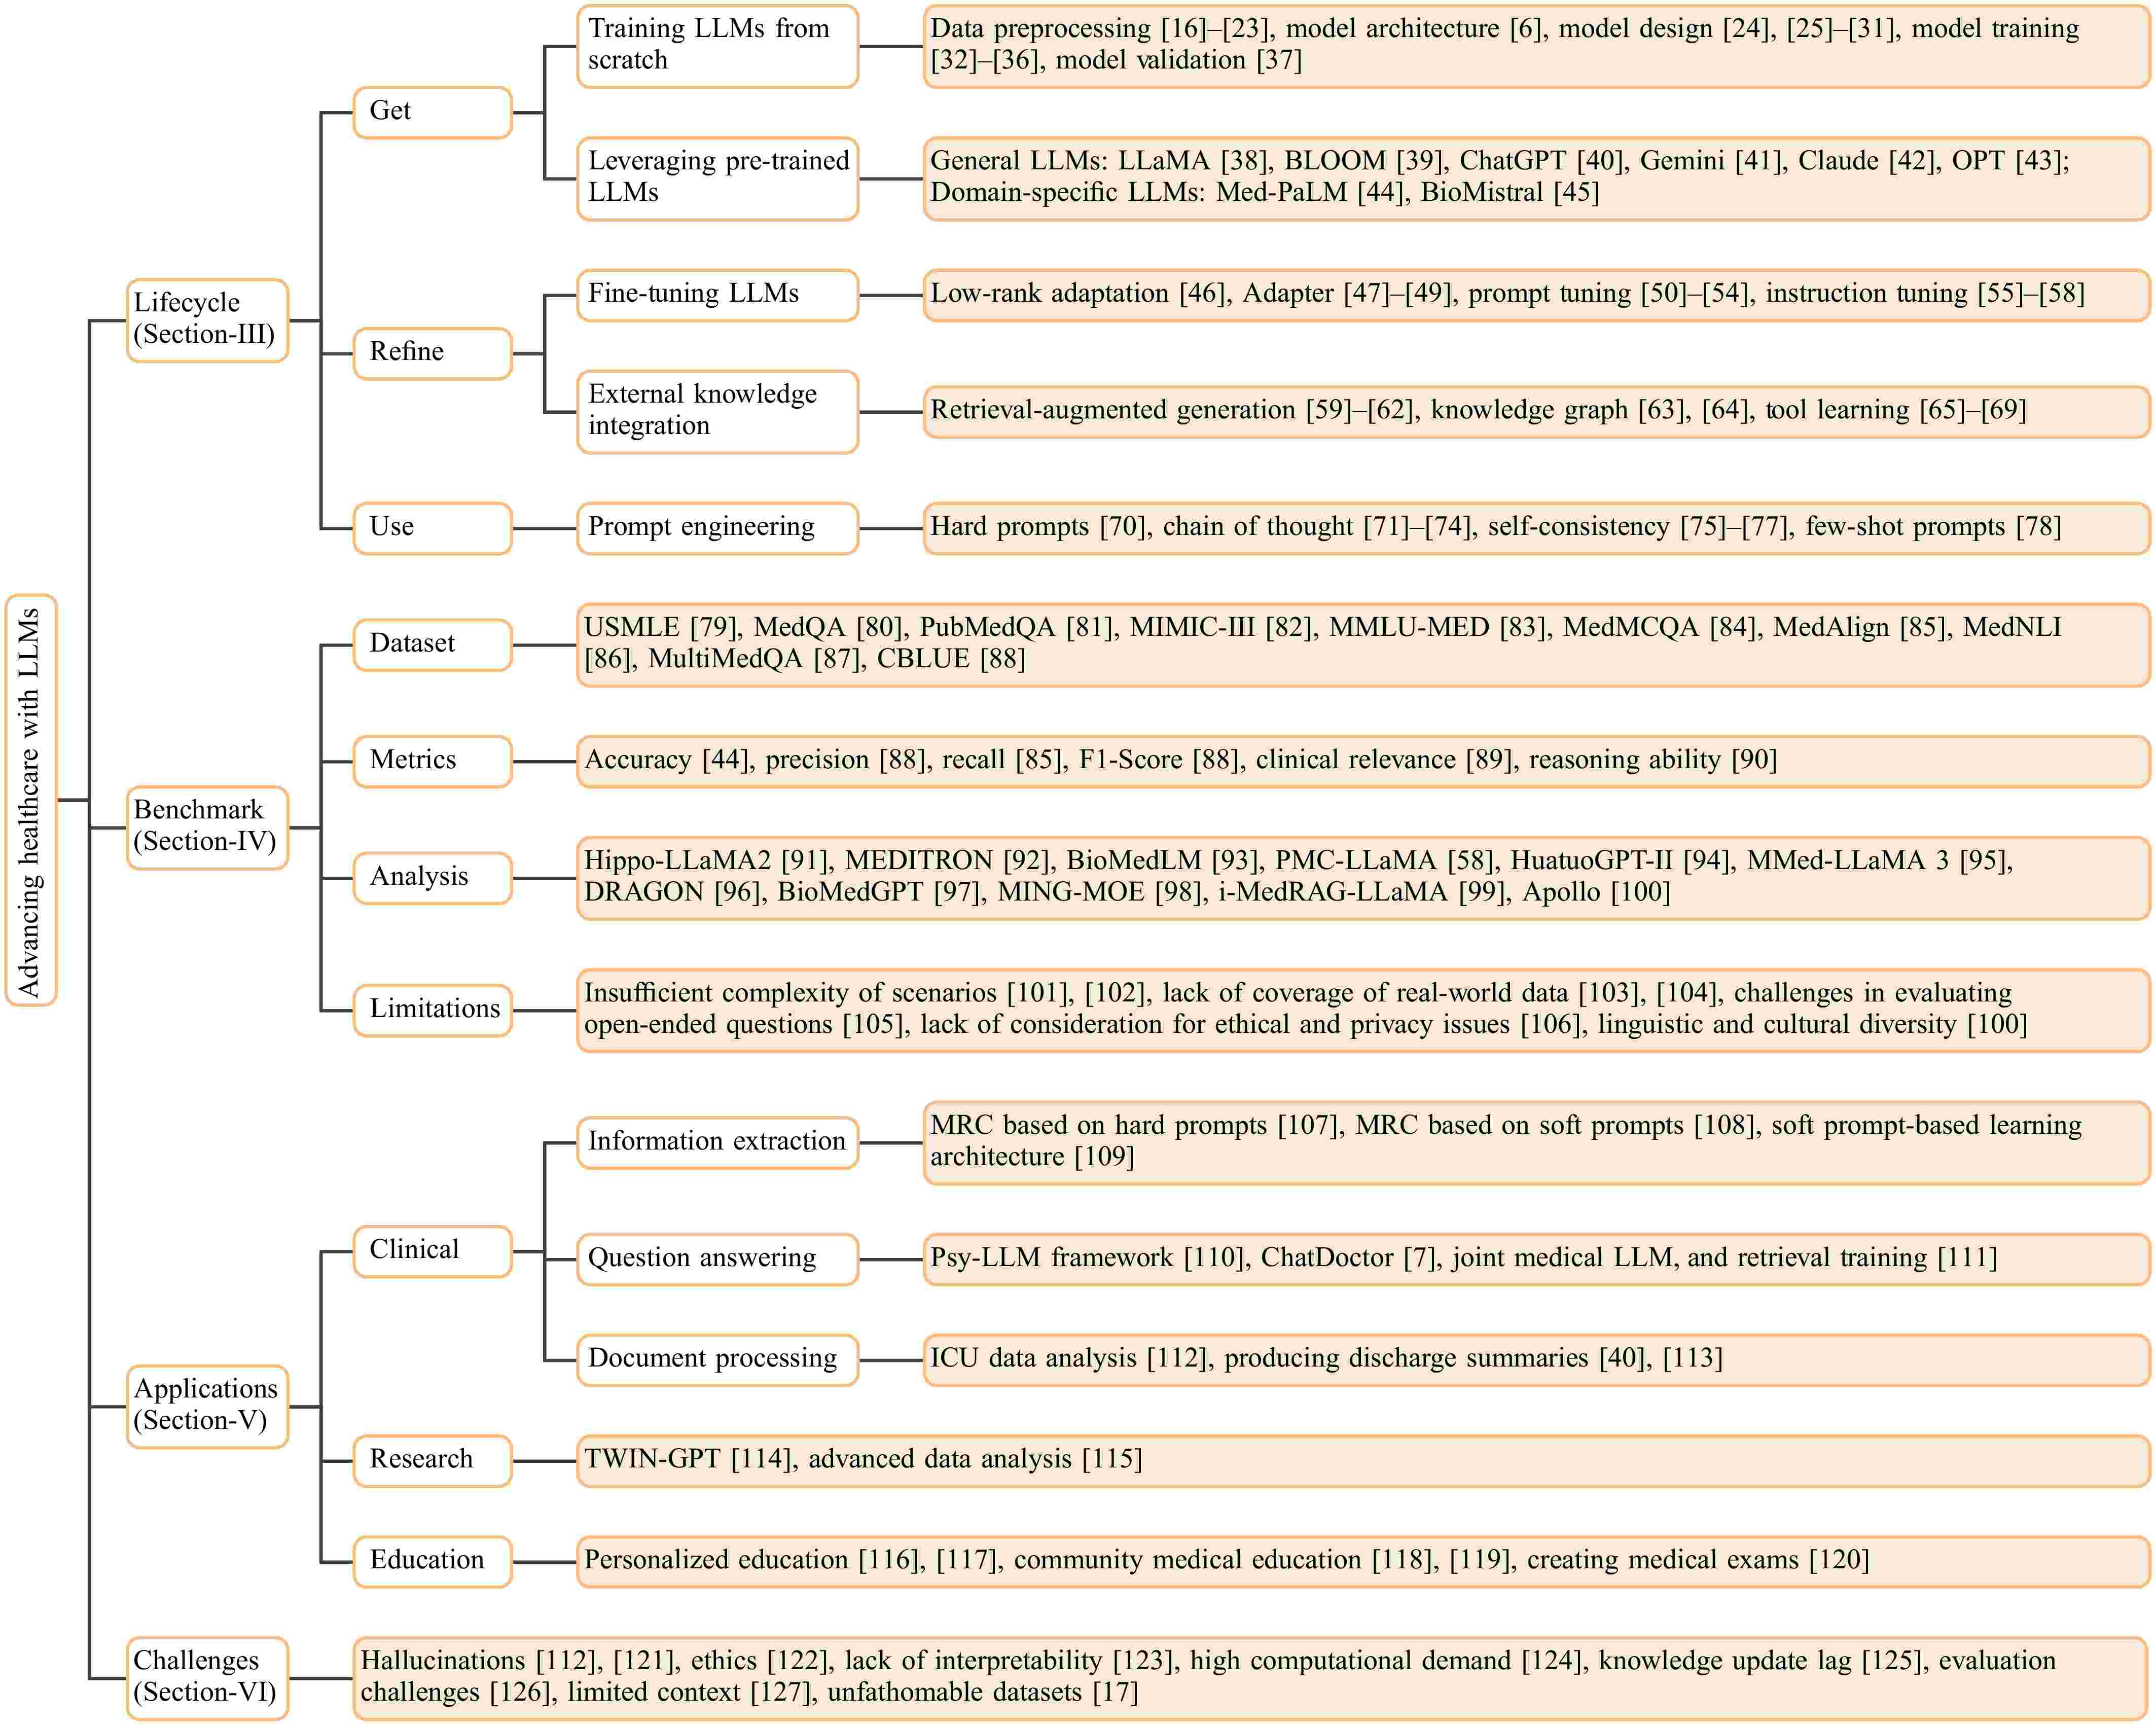The height and width of the screenshot is (1725, 2156).
Task: Select the 'Use' node
Action: tap(432, 527)
